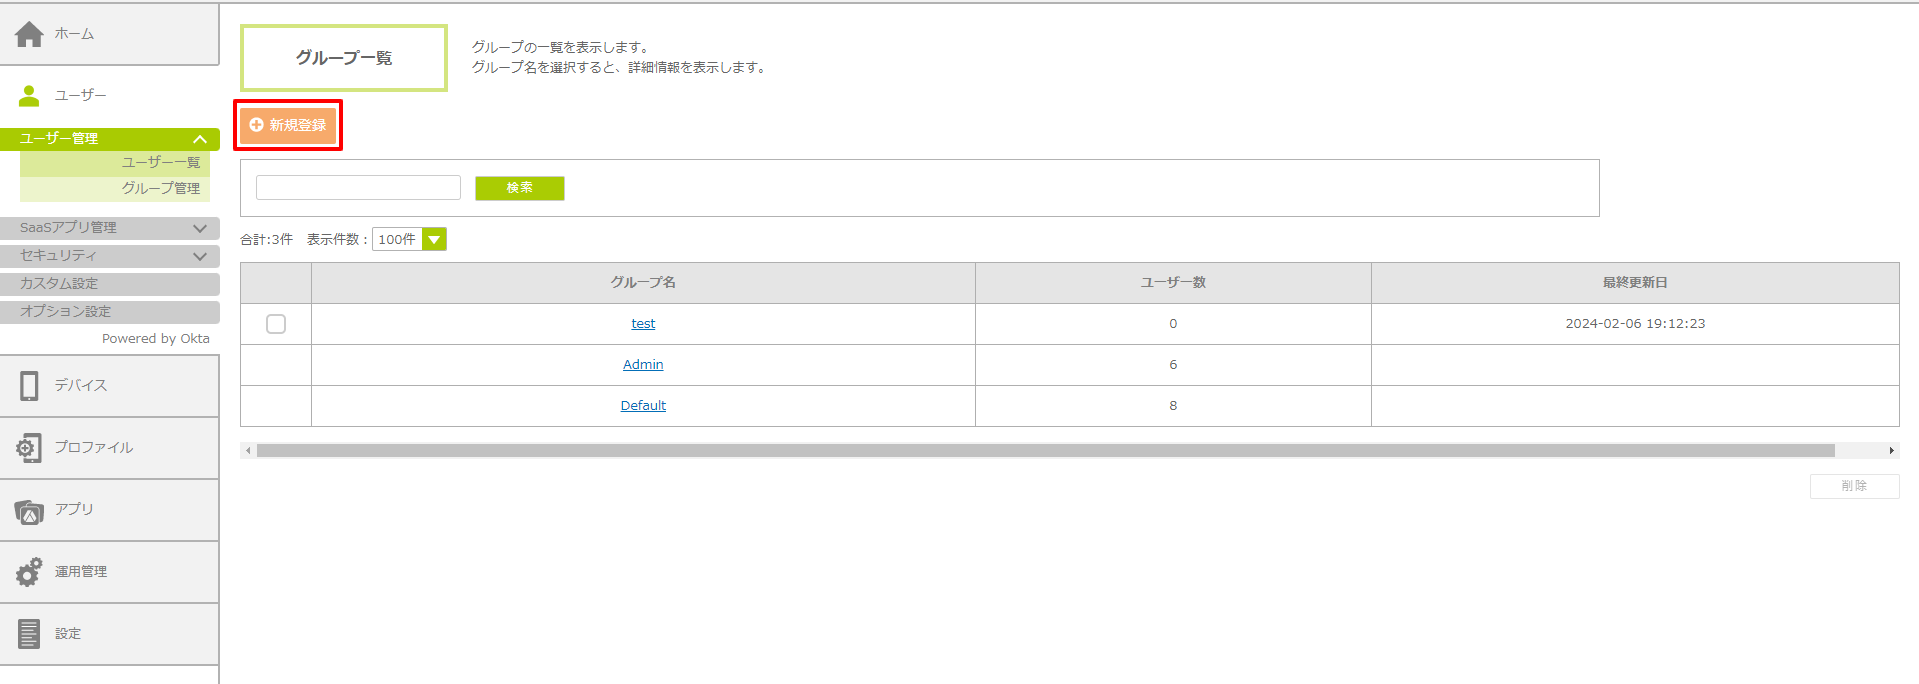Click the Home house icon
The image size is (1919, 684).
pos(29,34)
